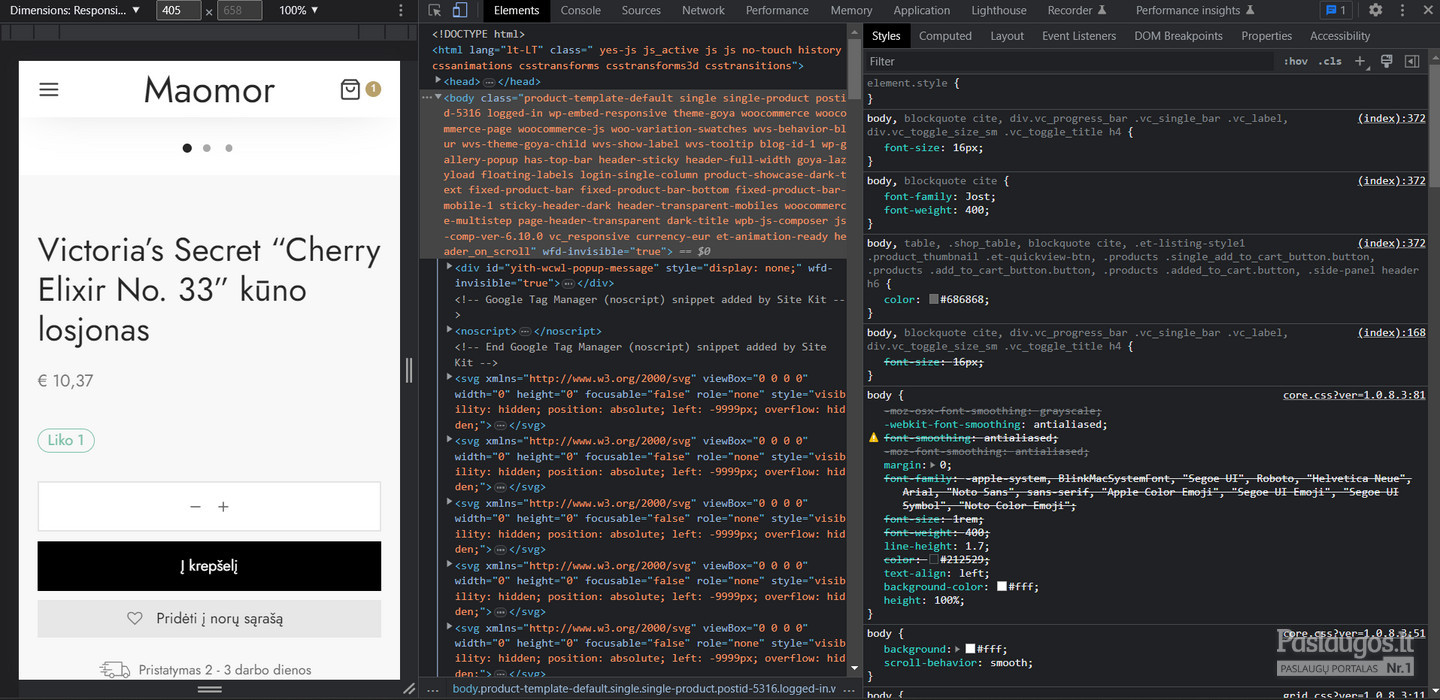Expand the background property shorthand triangle
Viewport: 1440px width, 700px height.
tap(958, 649)
